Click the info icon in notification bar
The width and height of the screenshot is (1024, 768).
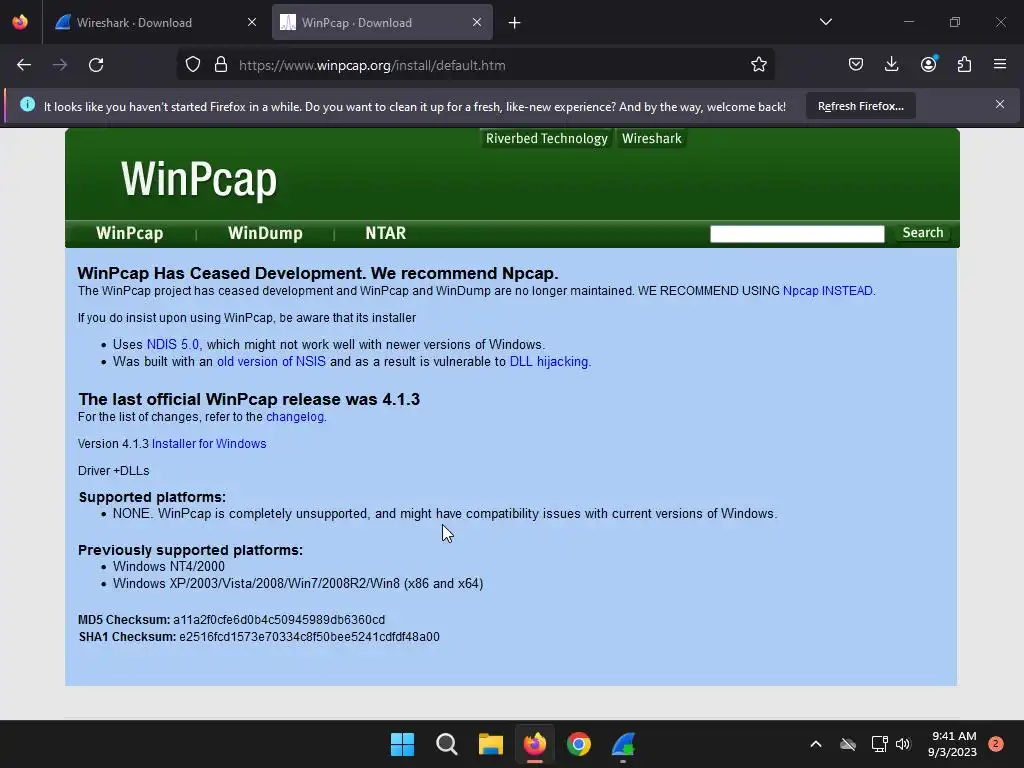(x=27, y=104)
